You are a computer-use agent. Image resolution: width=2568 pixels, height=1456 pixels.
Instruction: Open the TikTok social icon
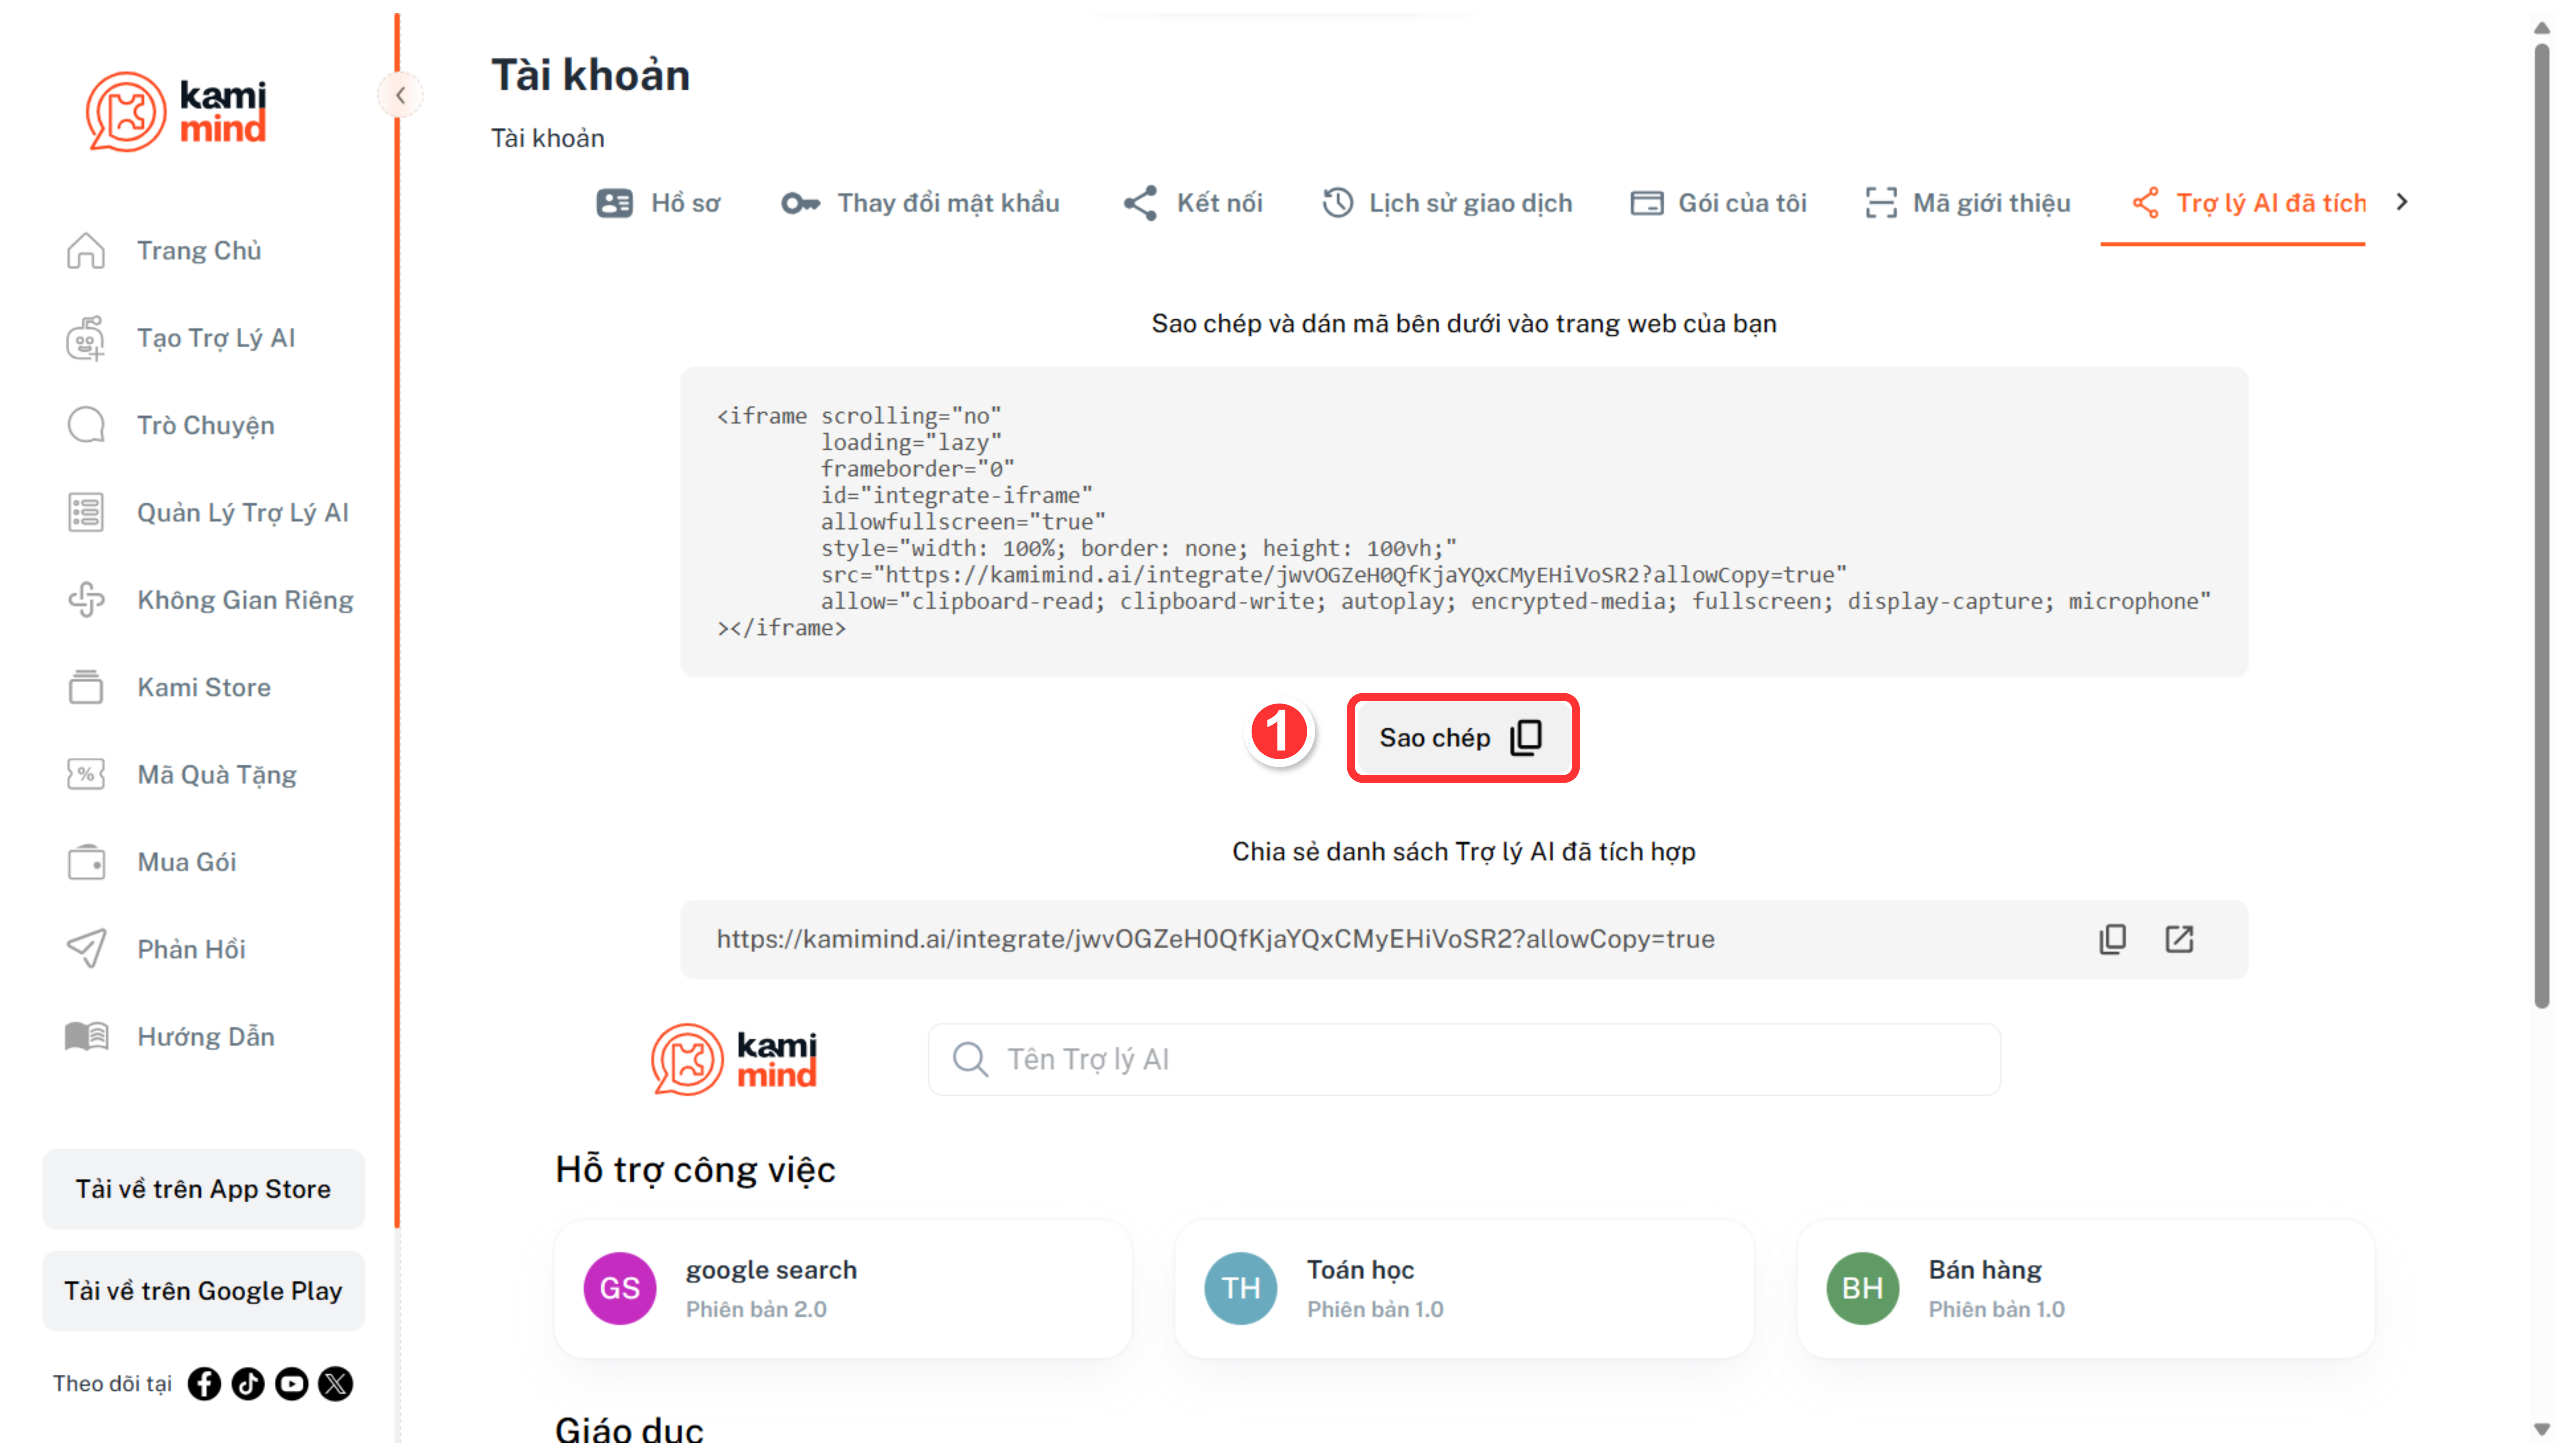[x=248, y=1384]
